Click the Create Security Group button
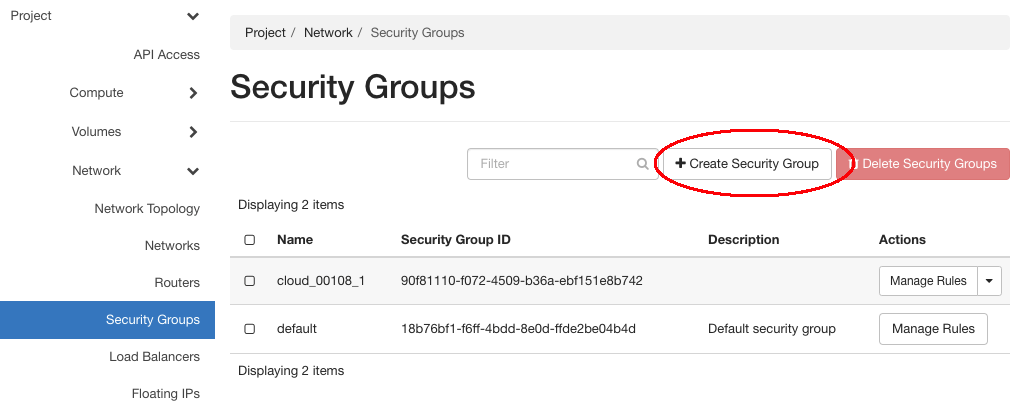The height and width of the screenshot is (407, 1022). click(747, 164)
